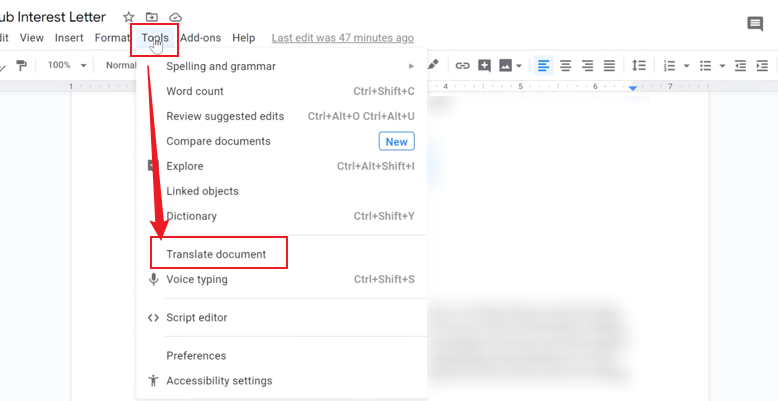Open the Insert menu
The image size is (778, 401).
tap(69, 38)
